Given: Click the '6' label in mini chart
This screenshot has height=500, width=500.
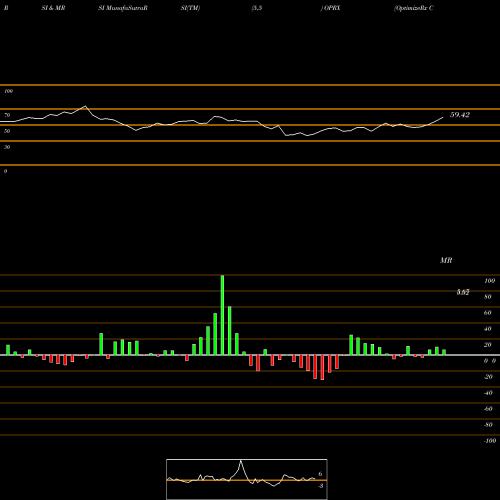Looking at the screenshot, I should (x=320, y=474).
